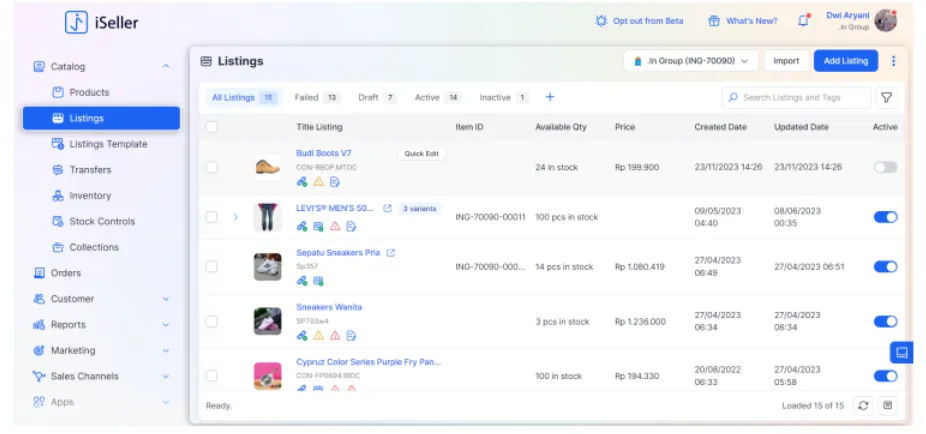Switch to the Failed listings tab
Screen dimensions: 926x434
pos(317,97)
